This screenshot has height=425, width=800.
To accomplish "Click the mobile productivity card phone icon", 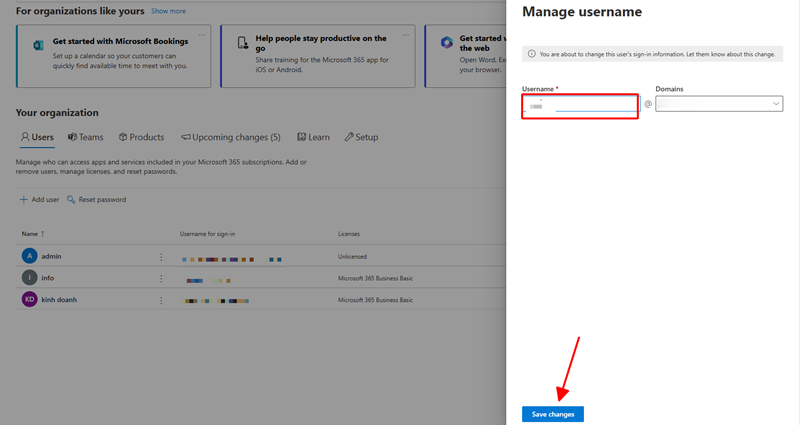I will [x=244, y=43].
